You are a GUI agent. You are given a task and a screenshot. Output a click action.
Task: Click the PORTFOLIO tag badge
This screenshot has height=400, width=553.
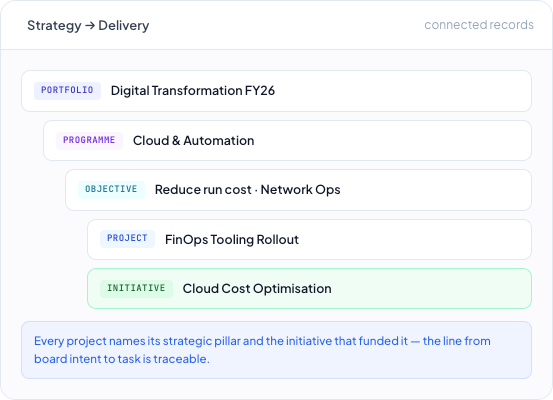(67, 91)
